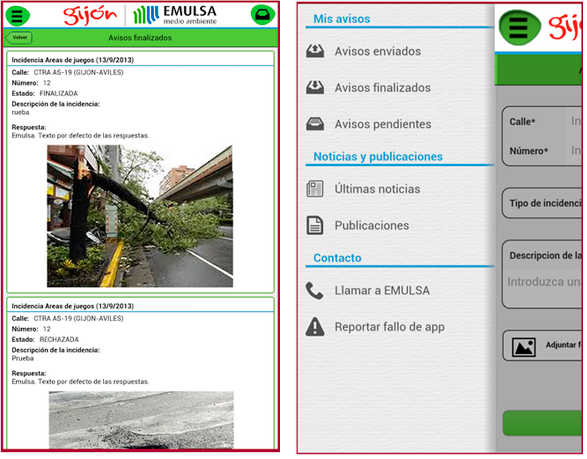Click the Avisos finalizados download tray icon

(x=315, y=87)
